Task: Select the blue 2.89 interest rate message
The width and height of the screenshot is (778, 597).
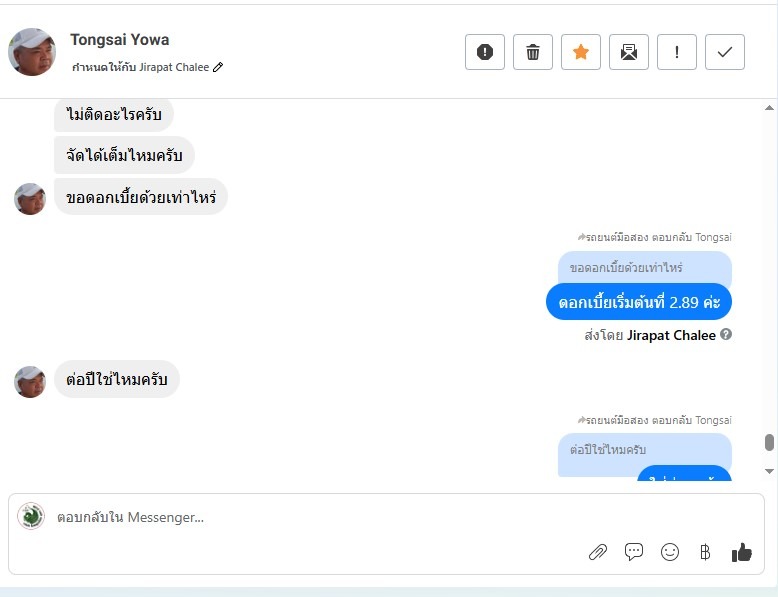Action: [639, 302]
